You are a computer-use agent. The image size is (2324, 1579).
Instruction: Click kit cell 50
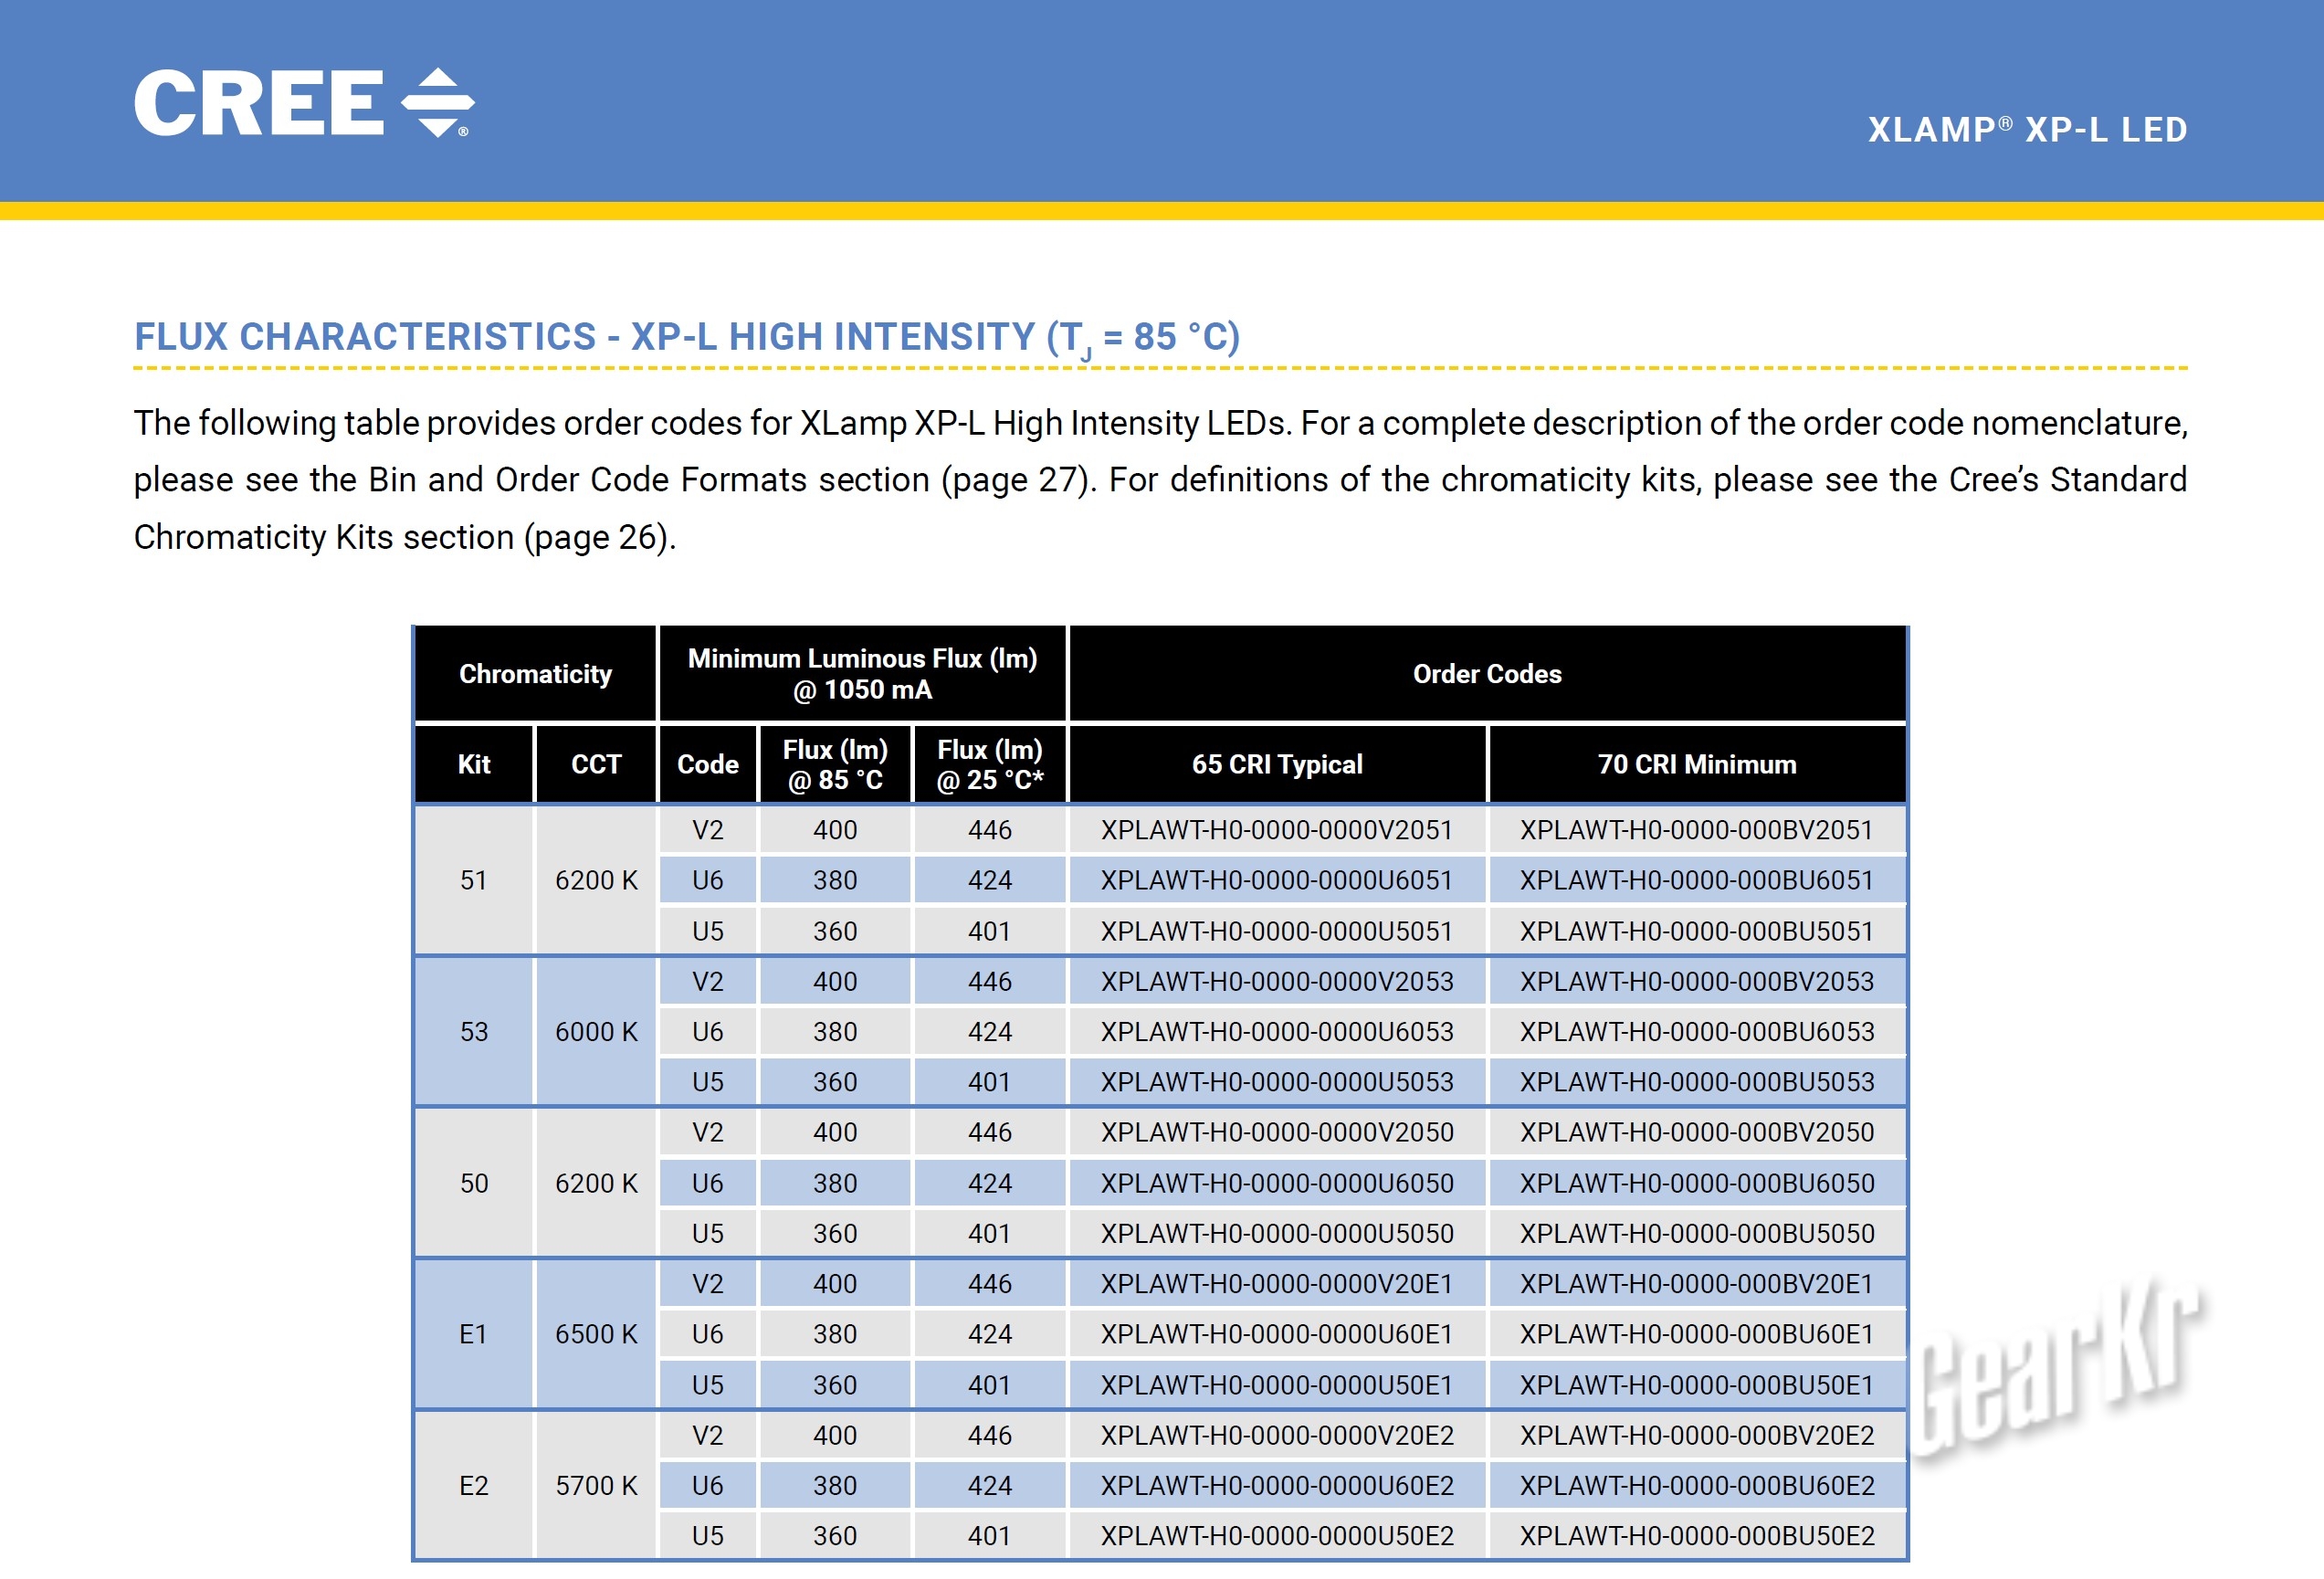[x=474, y=1183]
